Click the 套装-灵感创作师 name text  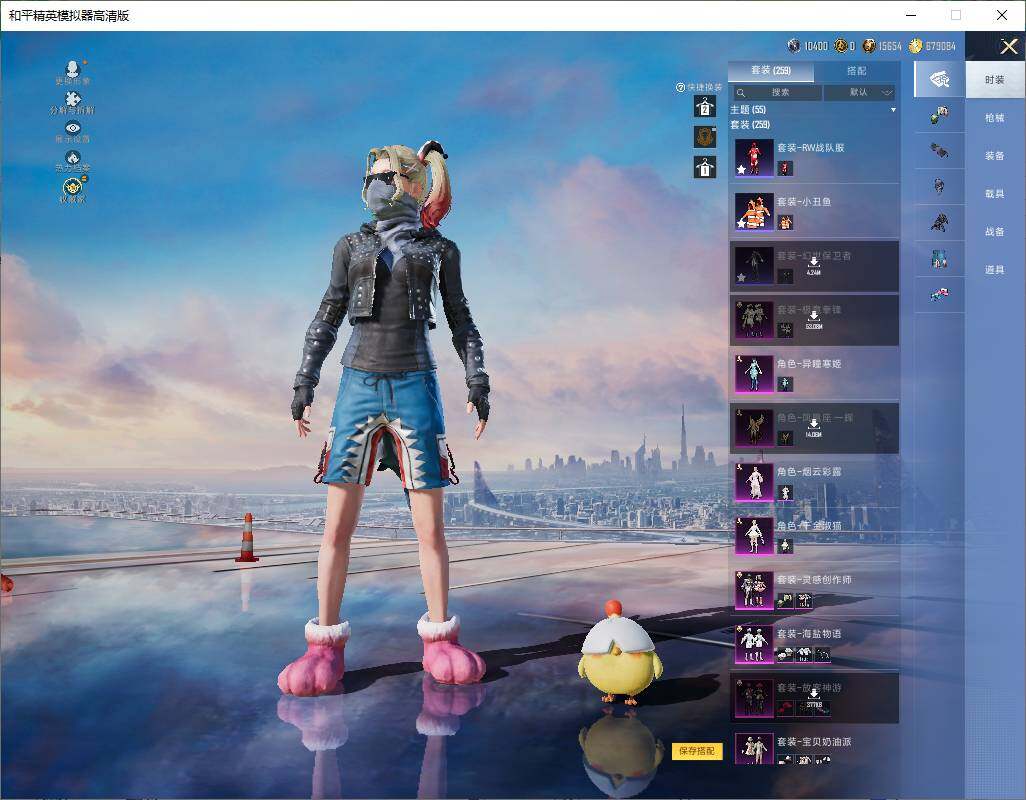click(x=814, y=580)
